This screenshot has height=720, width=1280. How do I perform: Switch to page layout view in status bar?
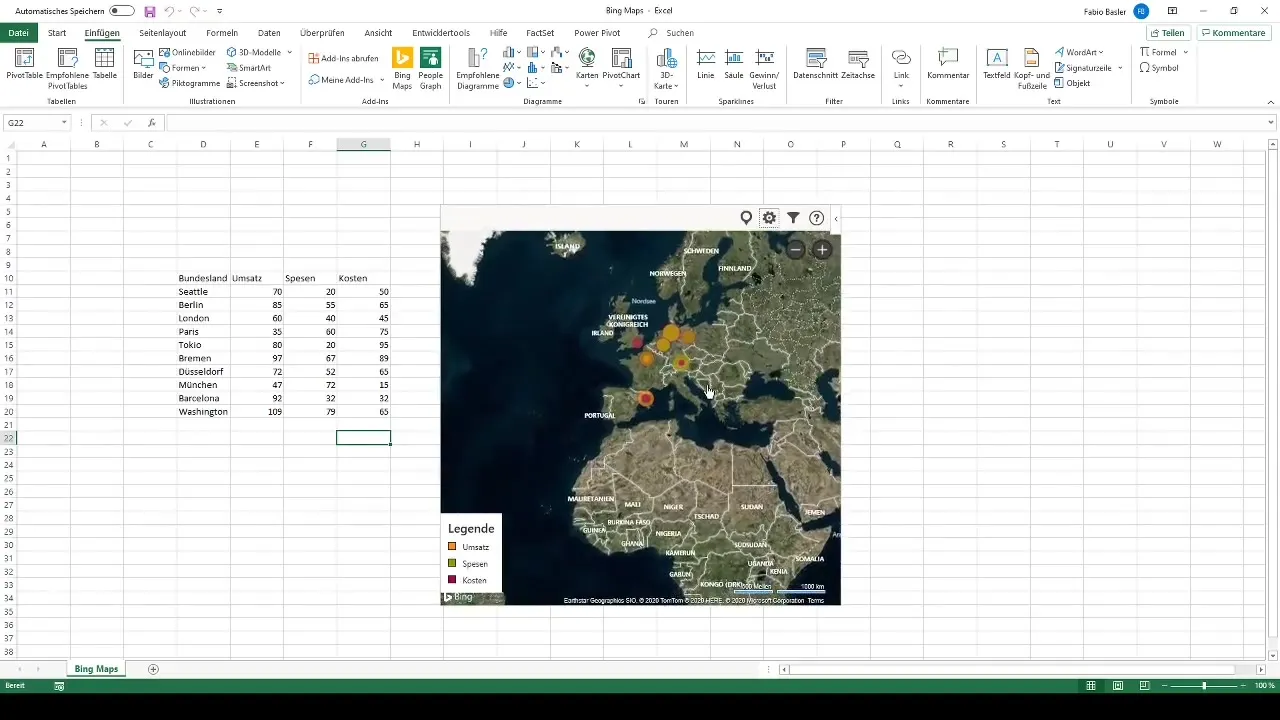[x=1118, y=686]
